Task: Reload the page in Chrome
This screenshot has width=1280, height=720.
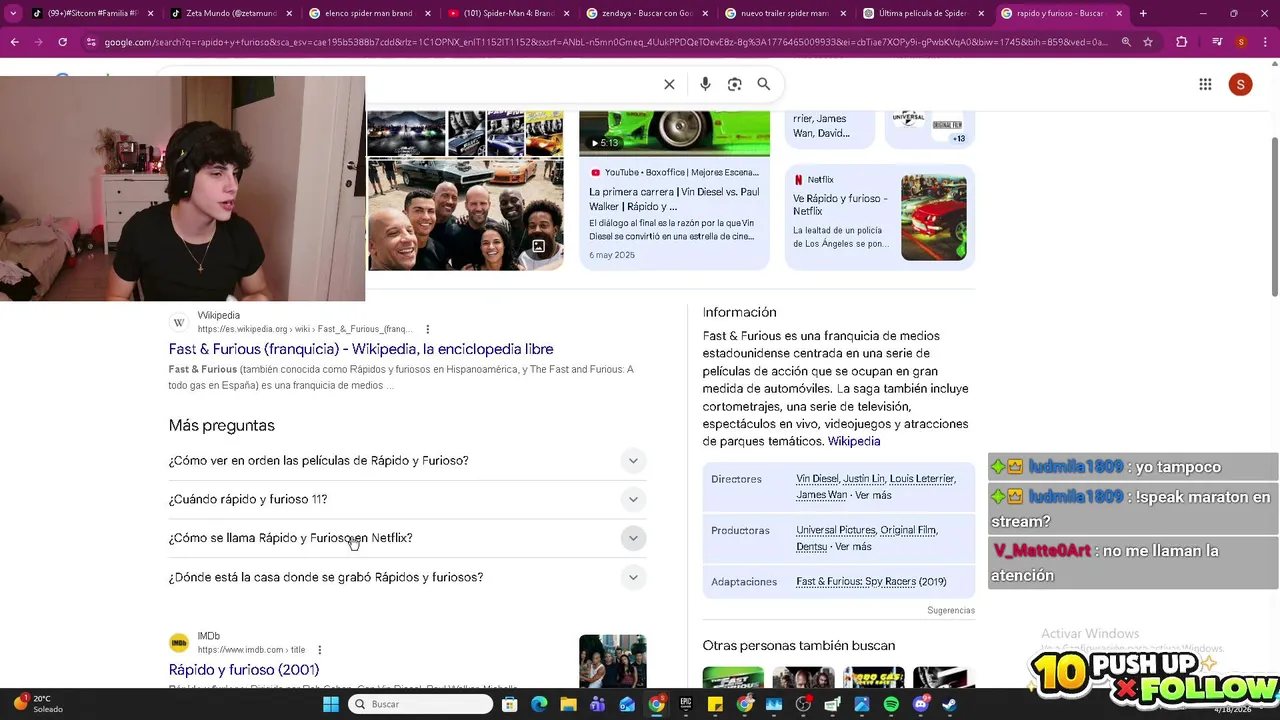Action: coord(62,42)
